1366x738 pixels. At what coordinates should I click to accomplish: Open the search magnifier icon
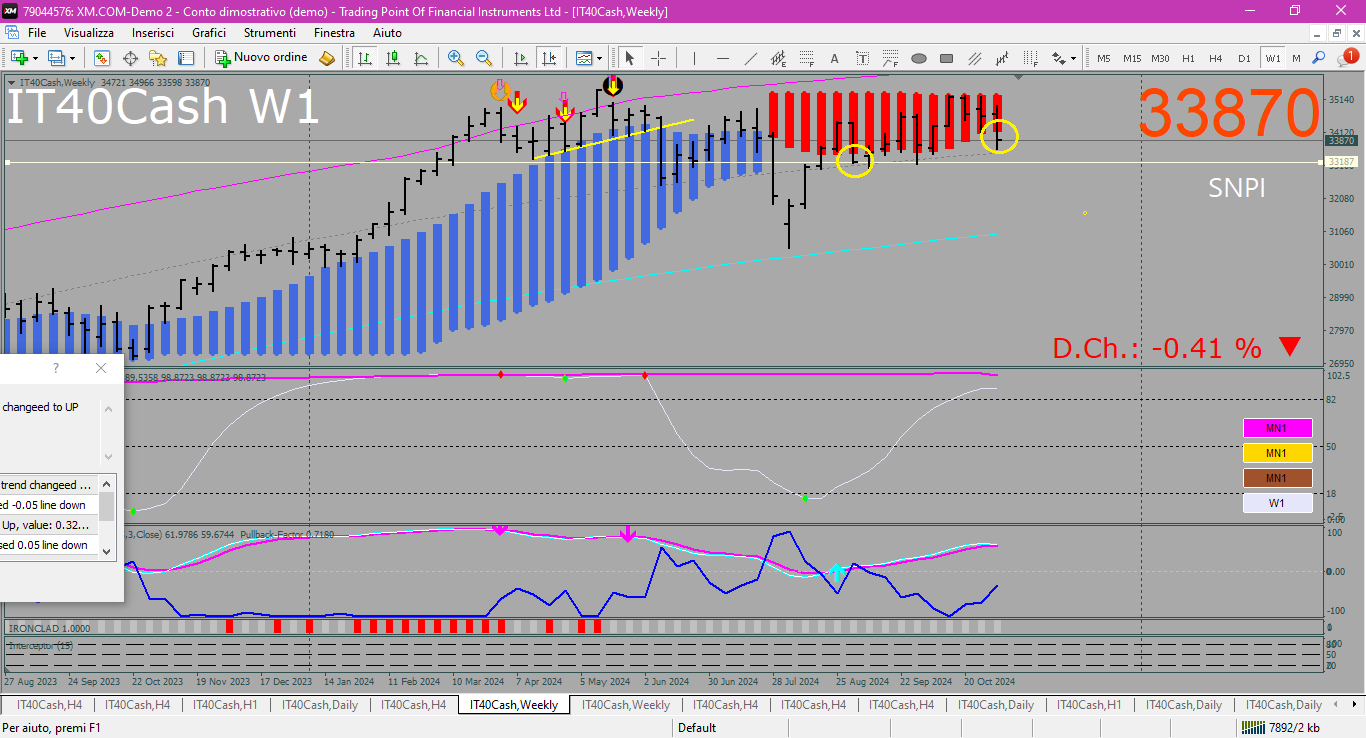coord(1319,58)
